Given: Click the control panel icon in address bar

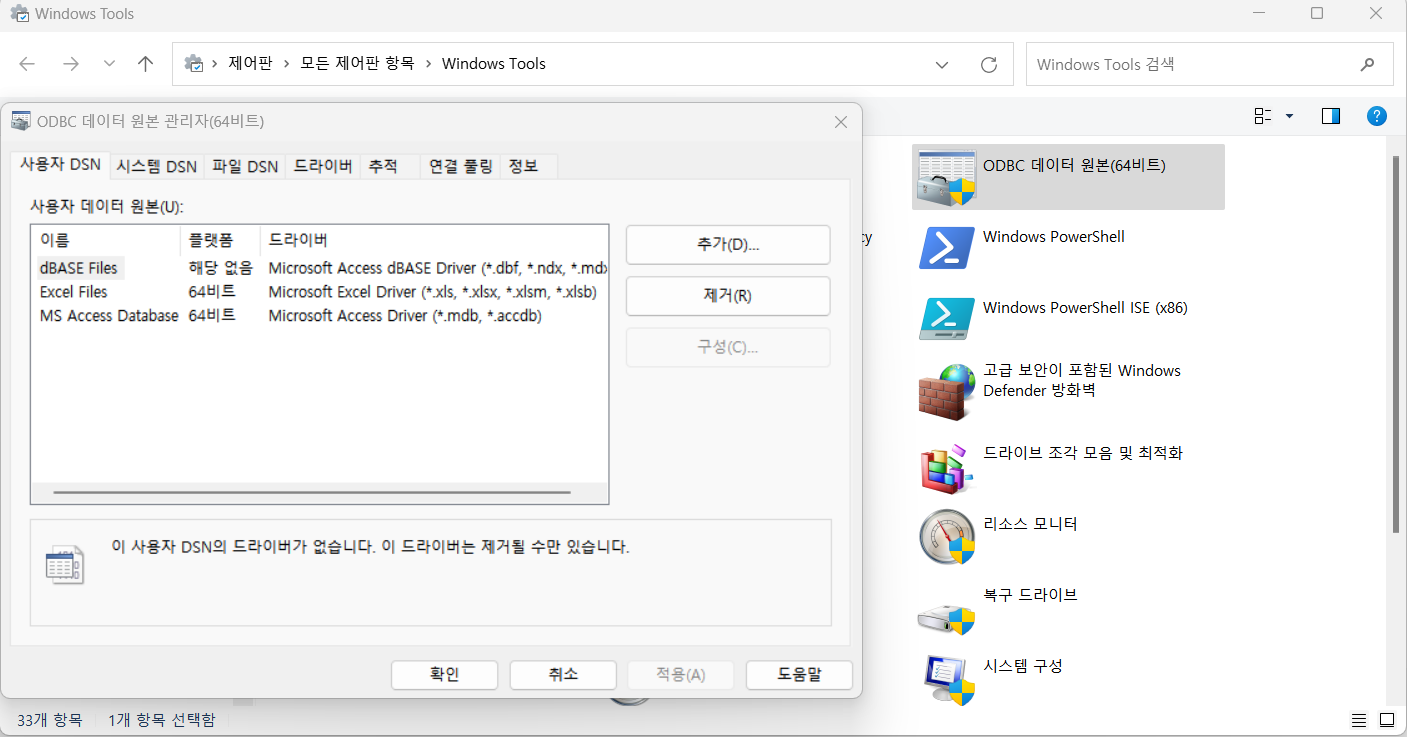Looking at the screenshot, I should click(194, 64).
